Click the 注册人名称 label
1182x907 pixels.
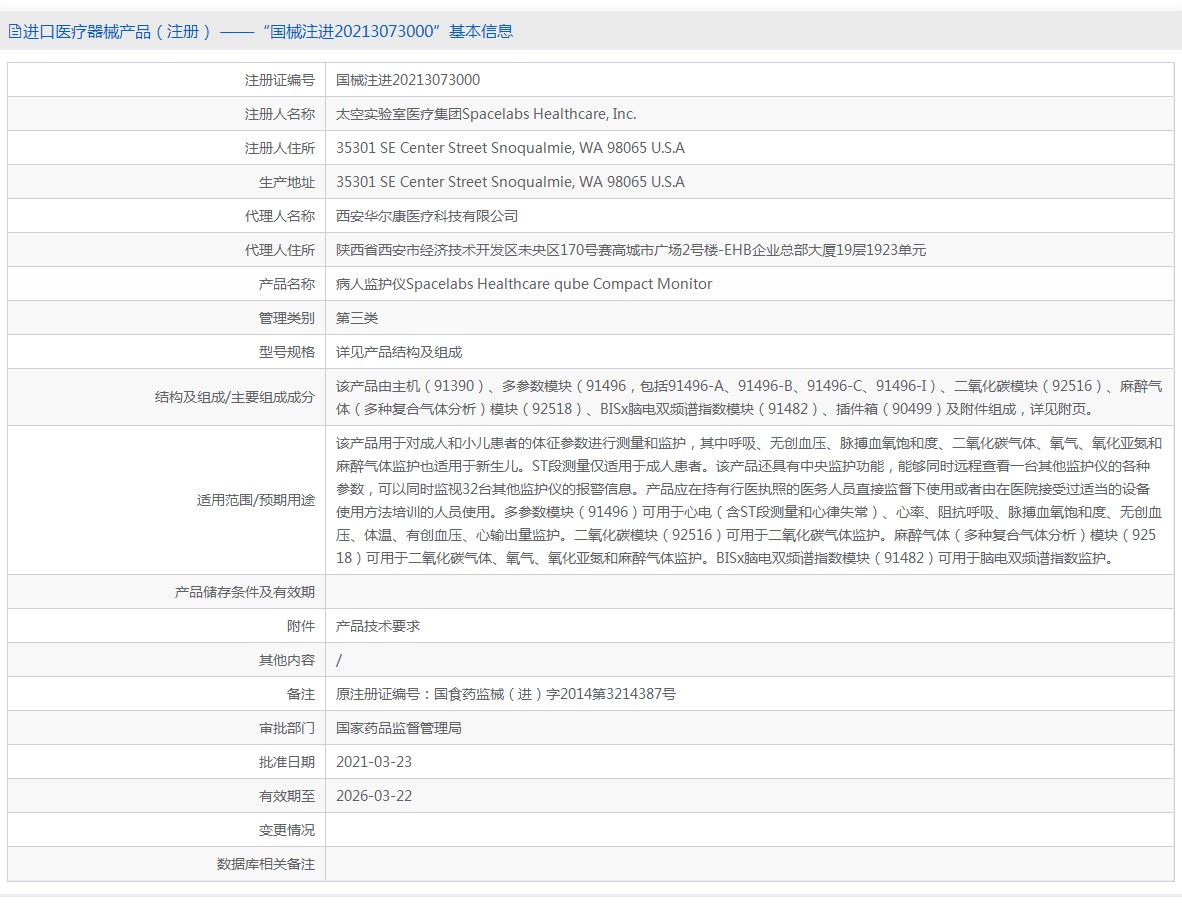280,114
